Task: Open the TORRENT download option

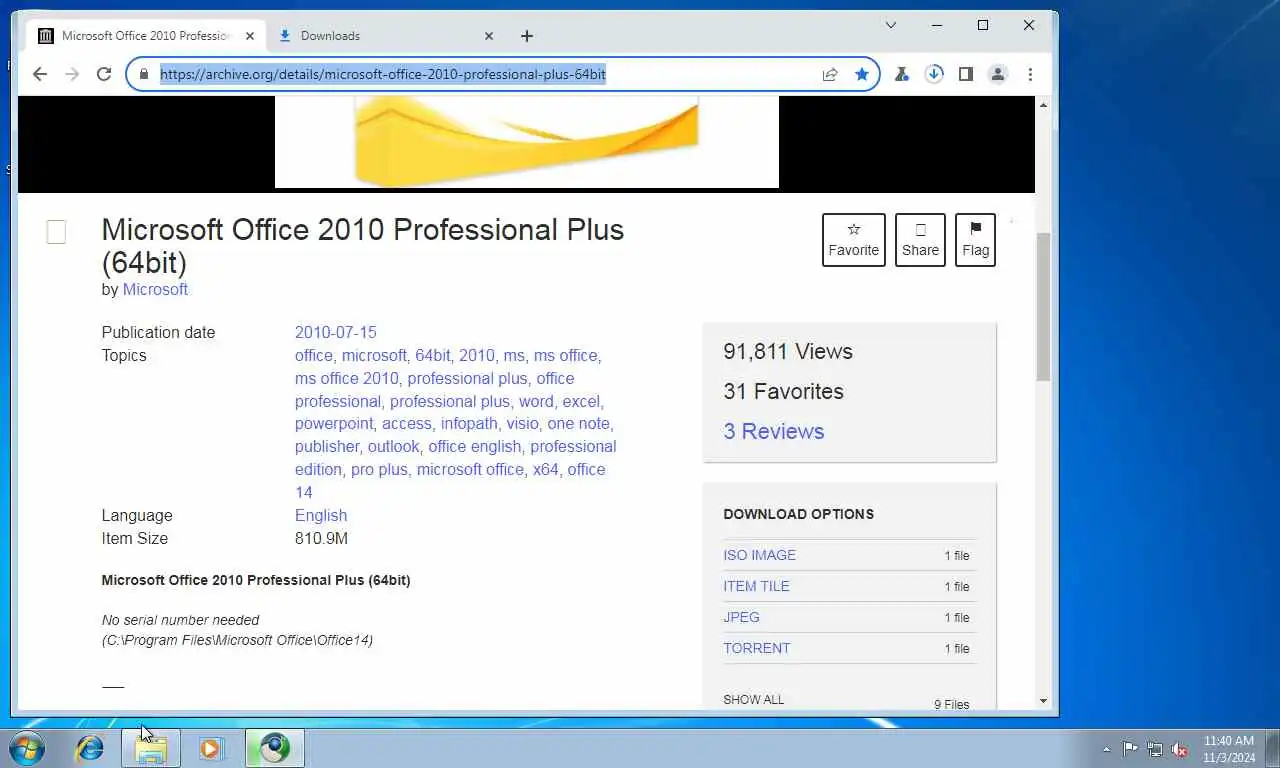Action: click(757, 648)
